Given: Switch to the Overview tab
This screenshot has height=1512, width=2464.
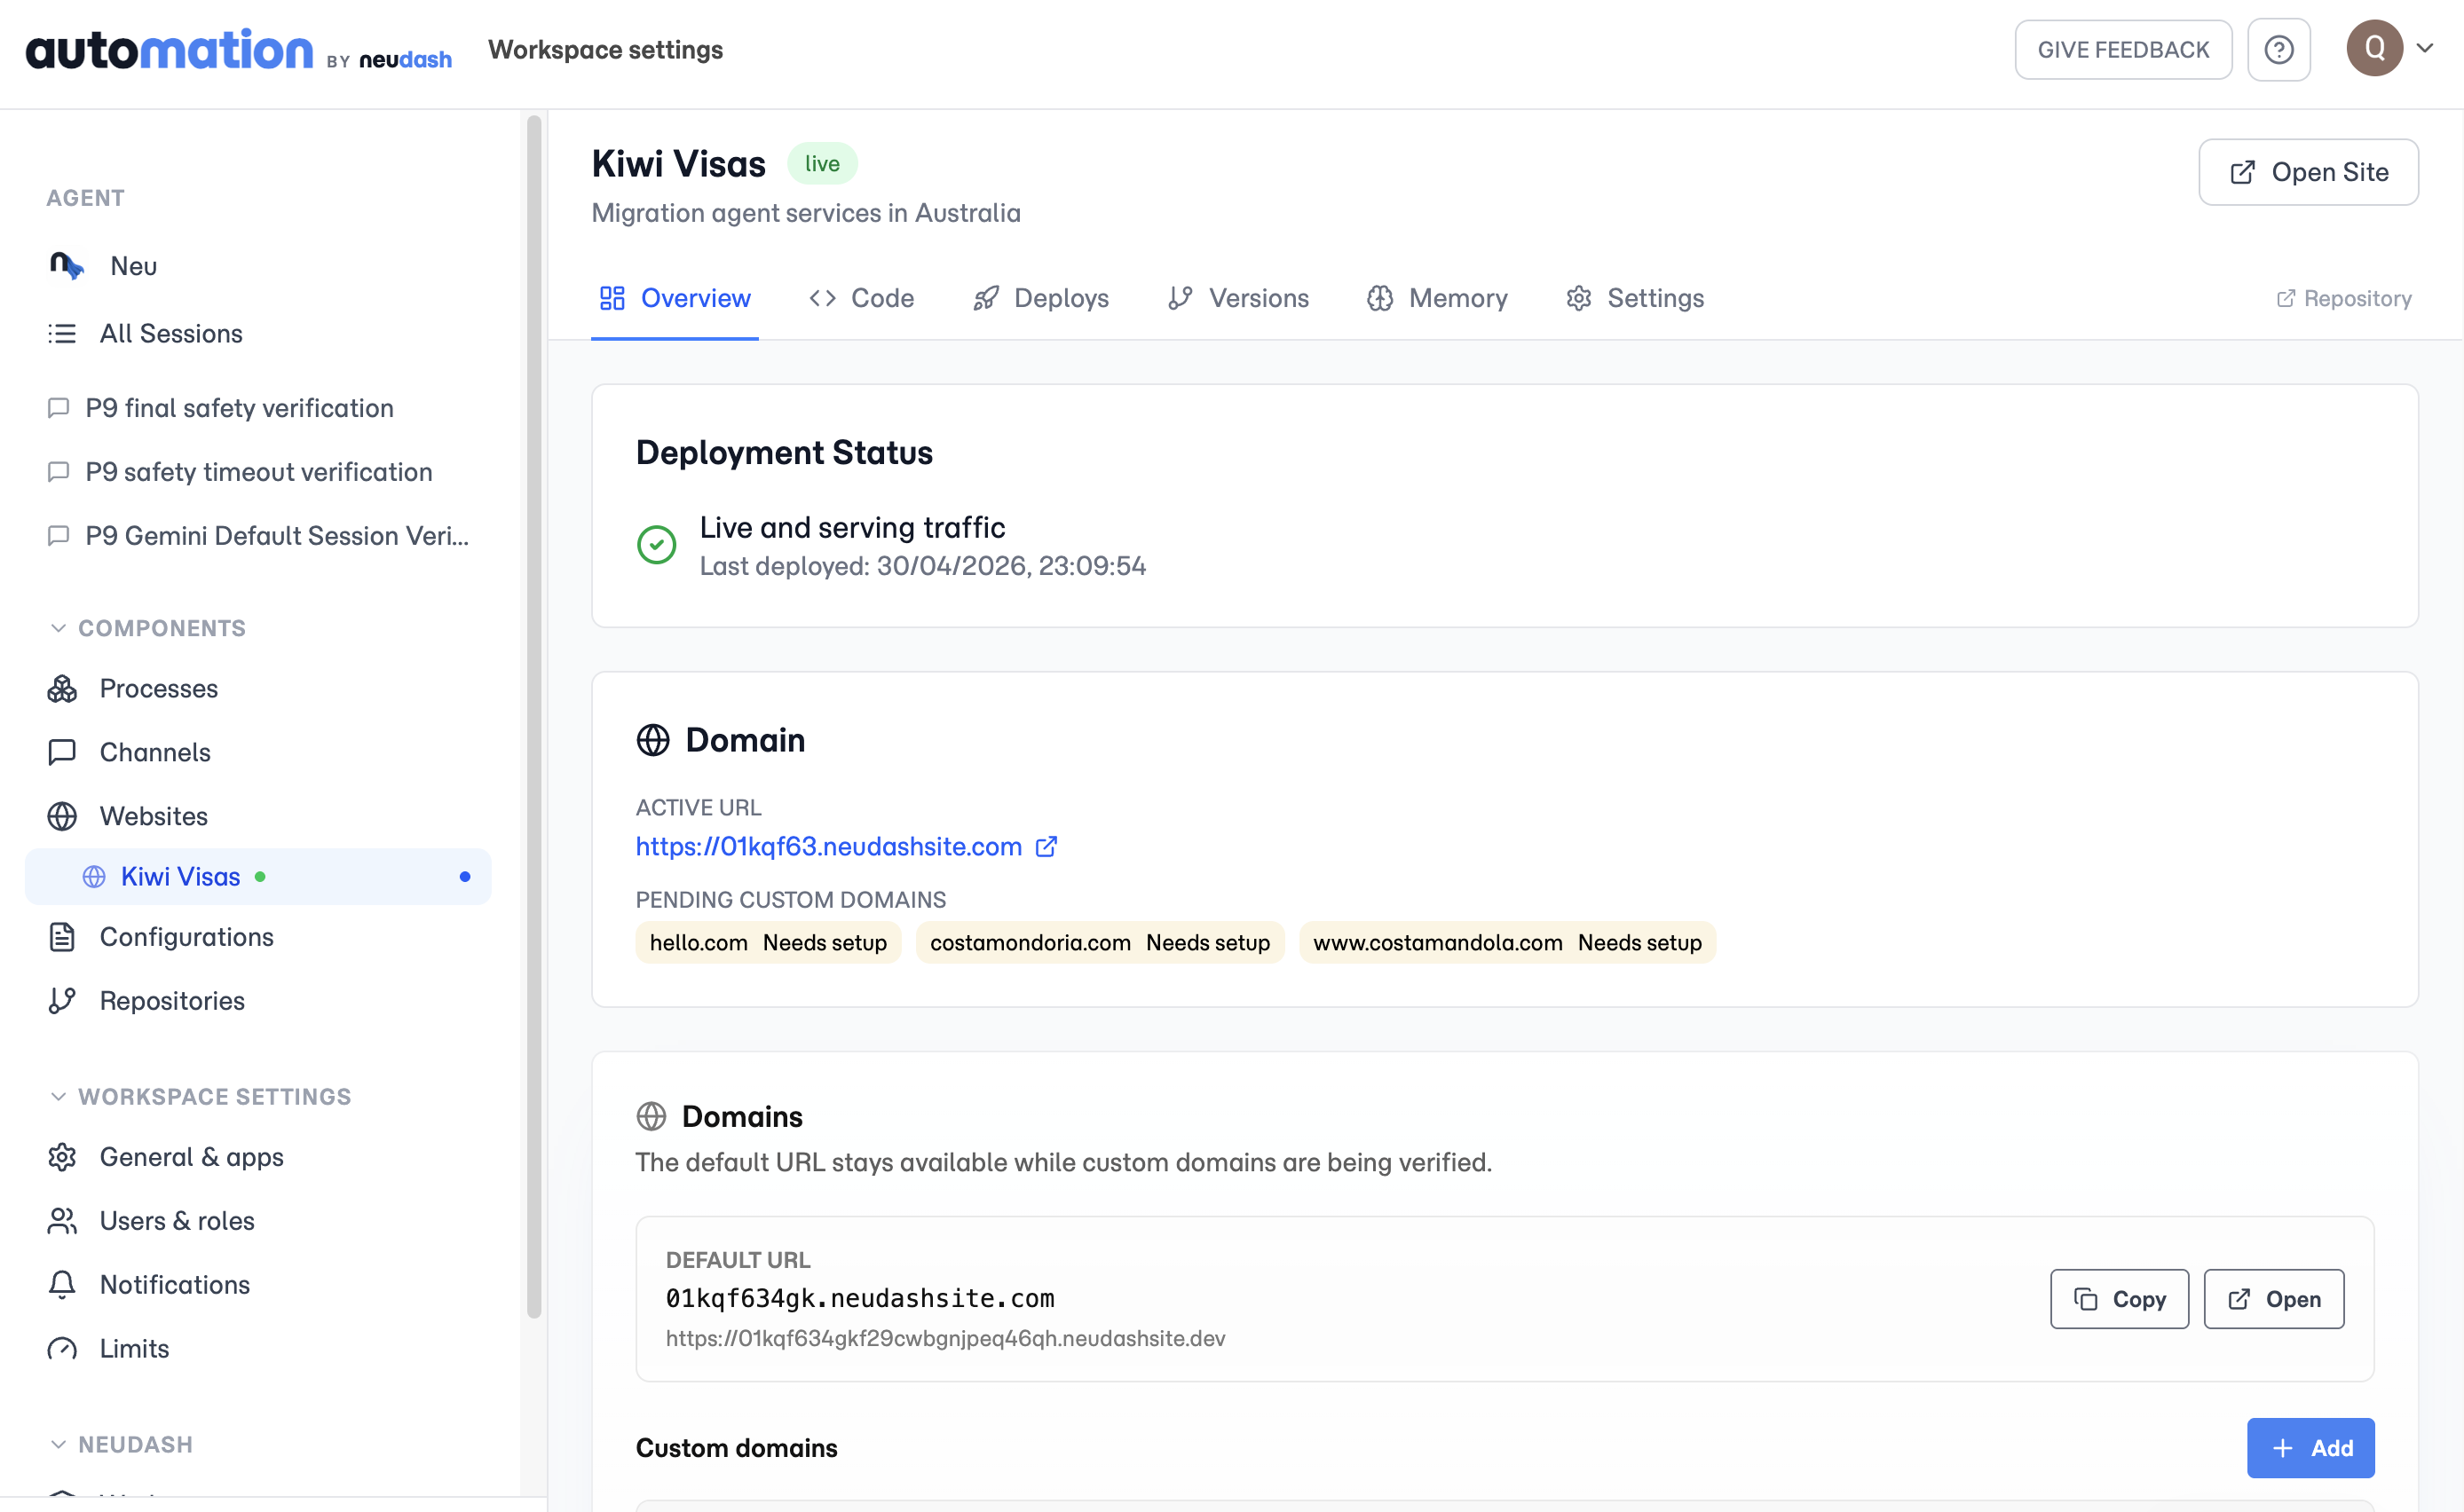Looking at the screenshot, I should [x=675, y=298].
